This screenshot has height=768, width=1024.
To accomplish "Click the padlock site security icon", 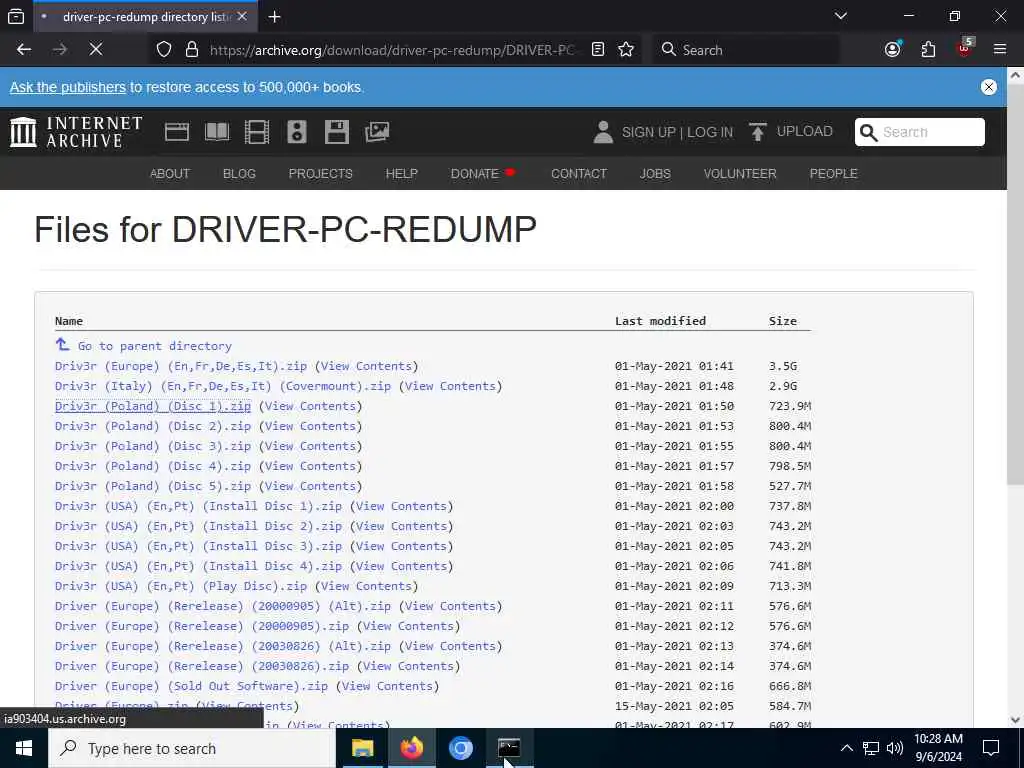I will [191, 50].
